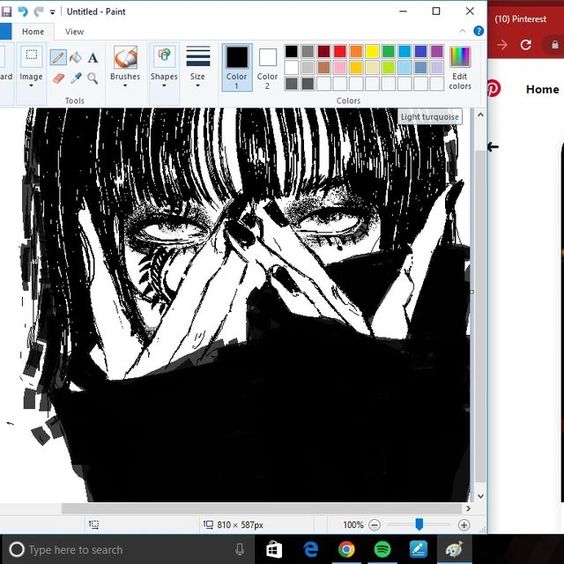This screenshot has height=564, width=564.
Task: Click horizontal scrollbar right arrow in Paint
Action: [468, 509]
